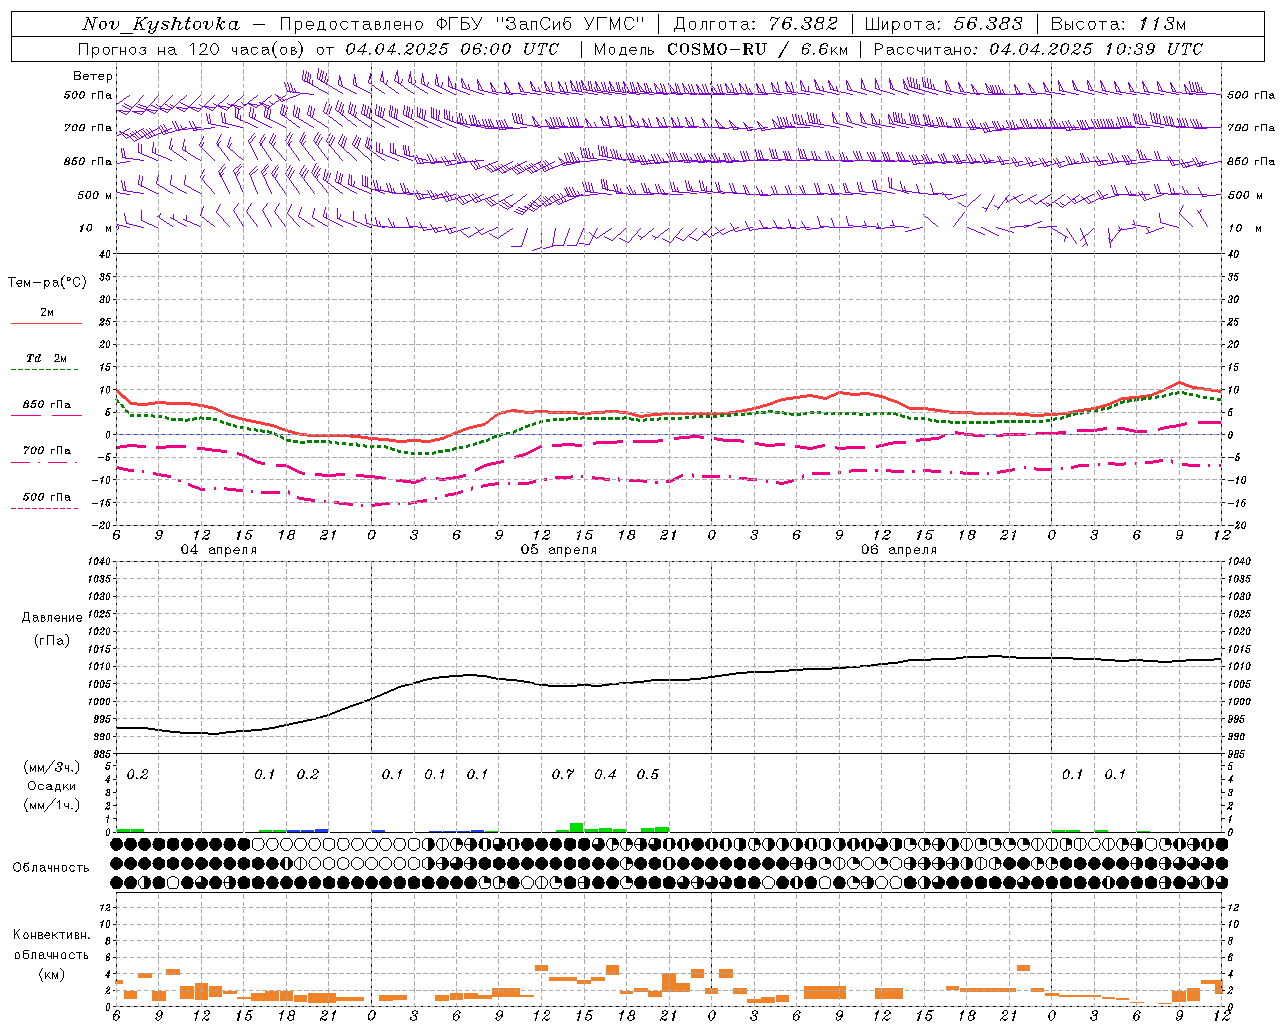Screen dimensions: 1280x1024
Task: Click the Широта: 56.383 value
Action: [944, 24]
